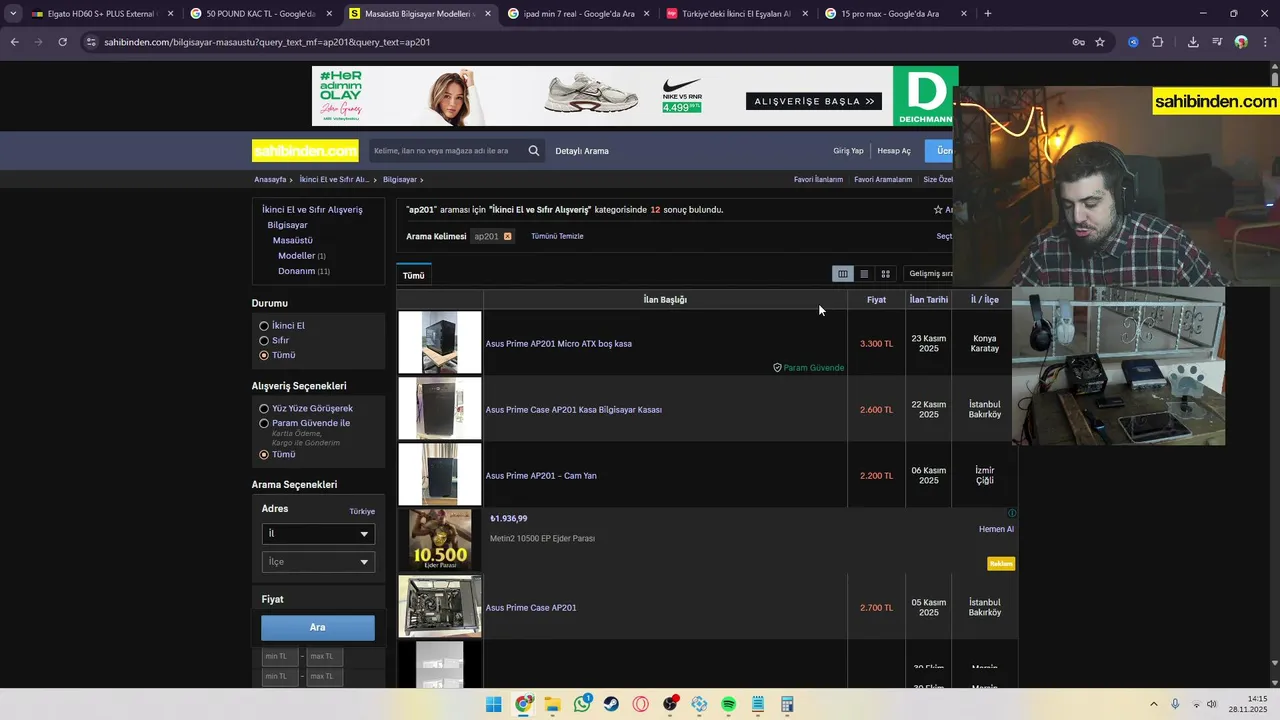Open WhatsApp from the taskbar
1280x720 pixels.
coord(582,704)
